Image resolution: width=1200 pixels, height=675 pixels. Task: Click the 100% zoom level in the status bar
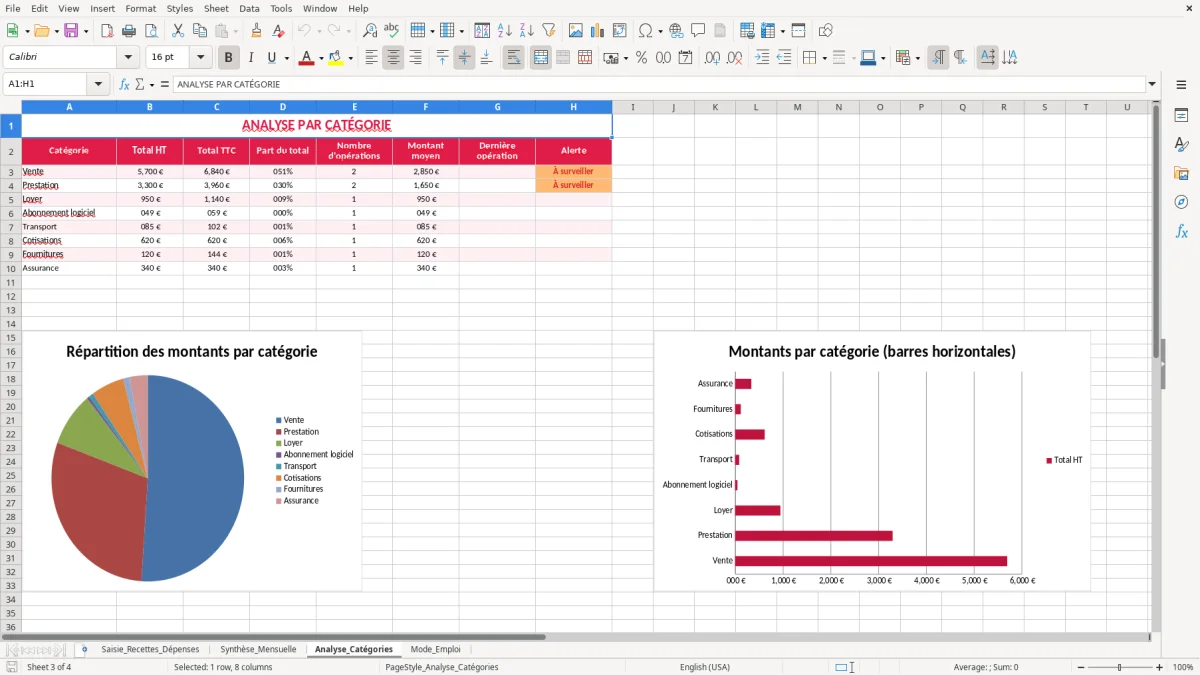[1182, 667]
